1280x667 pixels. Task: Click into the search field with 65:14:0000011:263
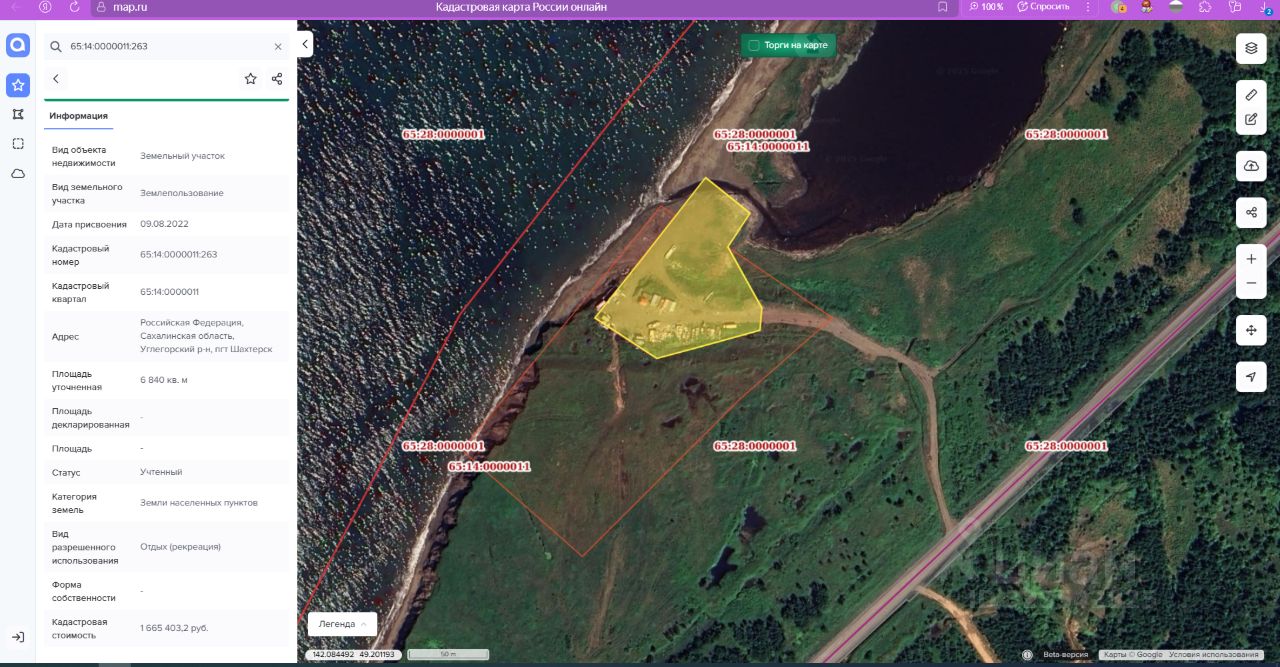point(167,46)
